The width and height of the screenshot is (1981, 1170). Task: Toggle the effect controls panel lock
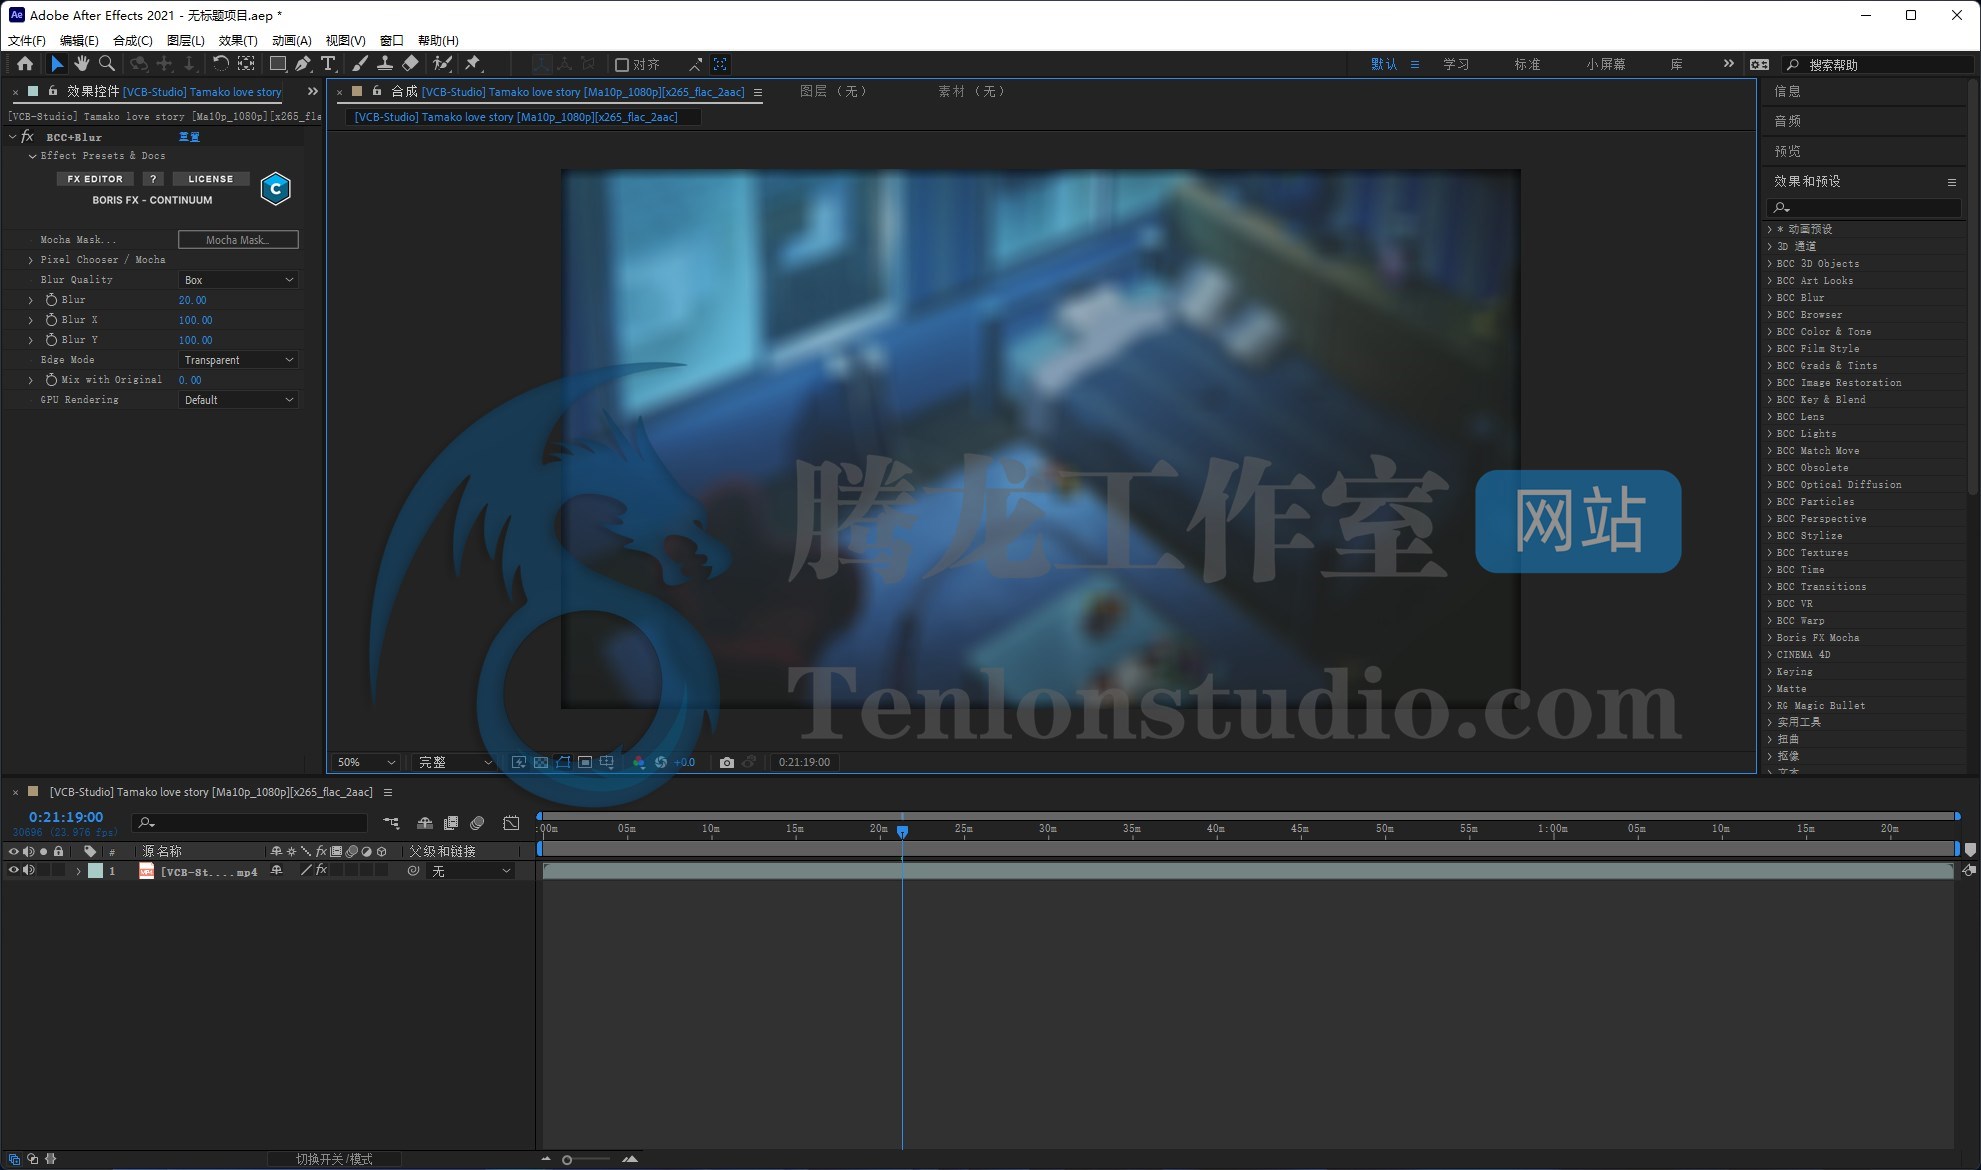pos(53,91)
